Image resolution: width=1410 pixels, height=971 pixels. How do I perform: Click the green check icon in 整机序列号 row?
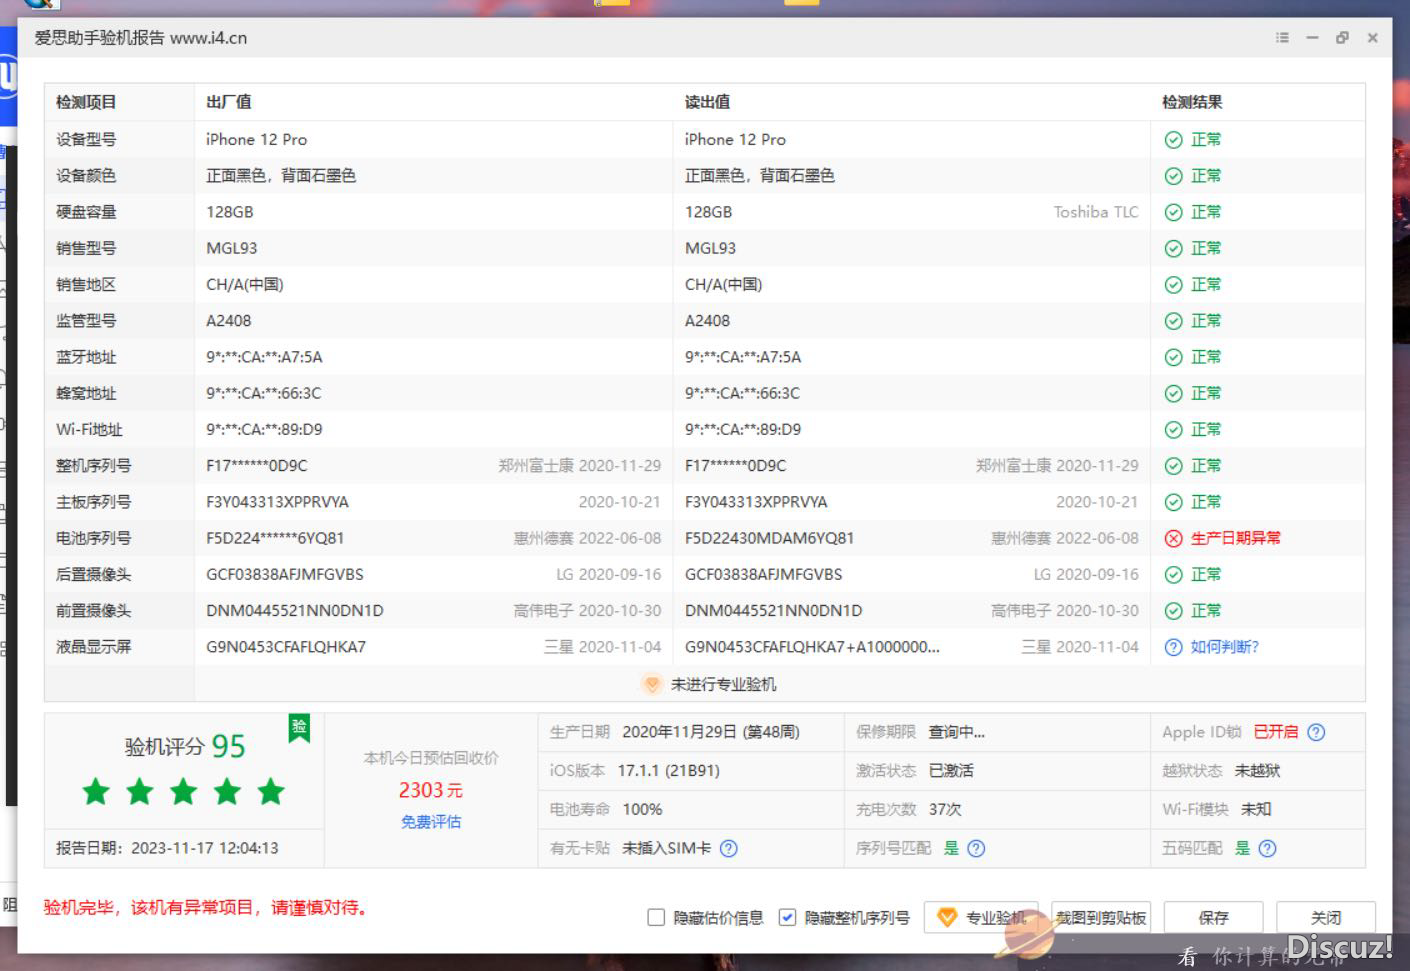[1173, 466]
